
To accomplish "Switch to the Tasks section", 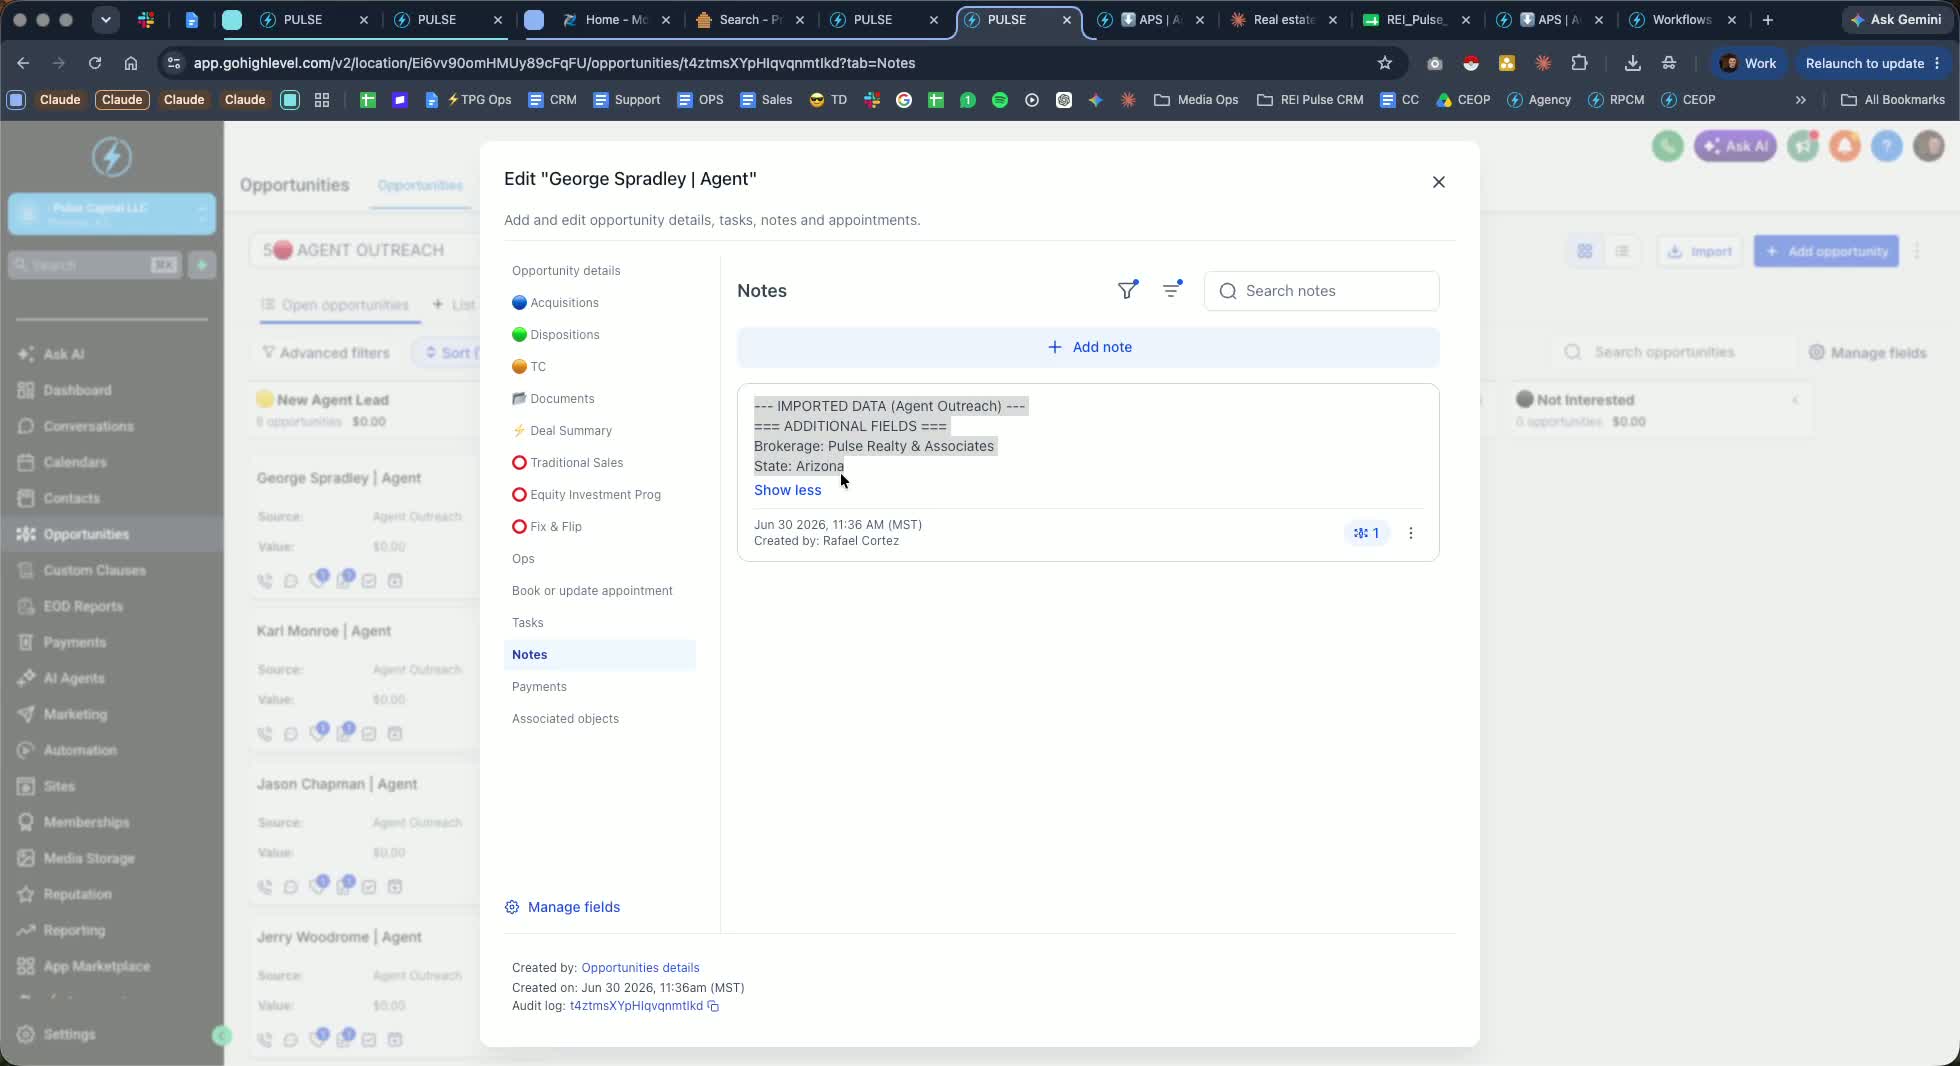I will [x=528, y=623].
